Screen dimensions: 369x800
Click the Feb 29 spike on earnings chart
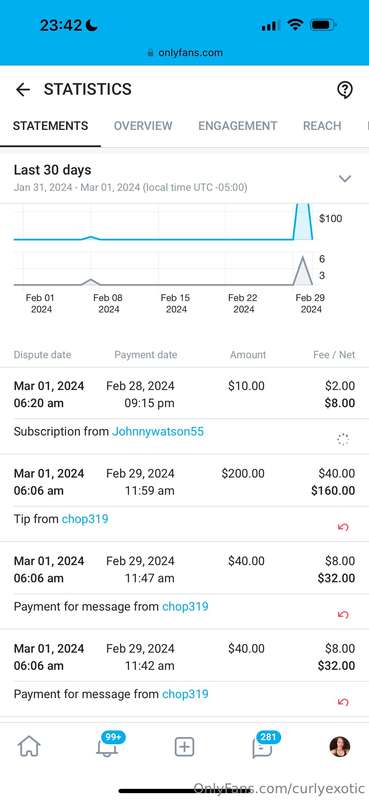303,221
